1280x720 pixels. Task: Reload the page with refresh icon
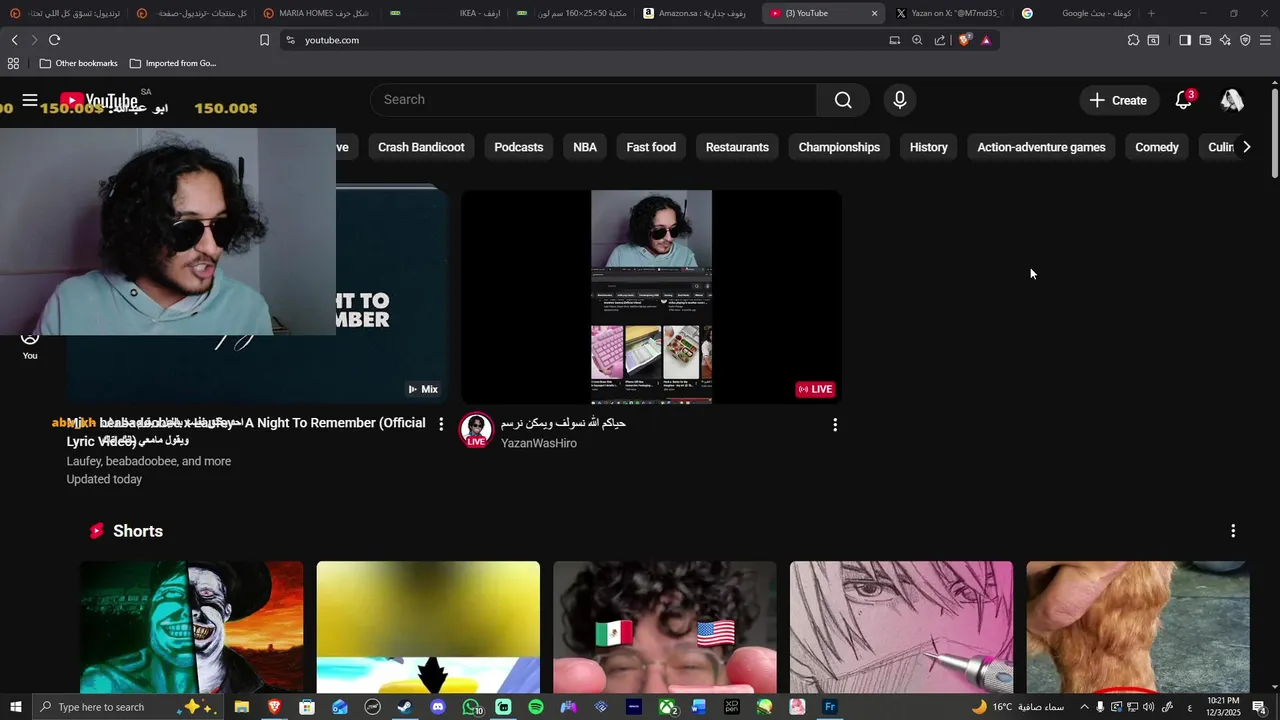coord(54,40)
